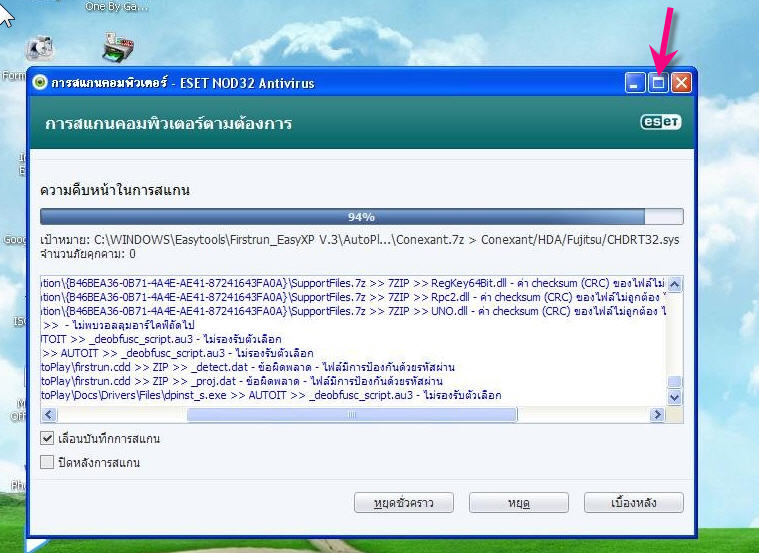
Task: Enable the ปิดหลังการสแกน checkbox
Action: tap(47, 462)
